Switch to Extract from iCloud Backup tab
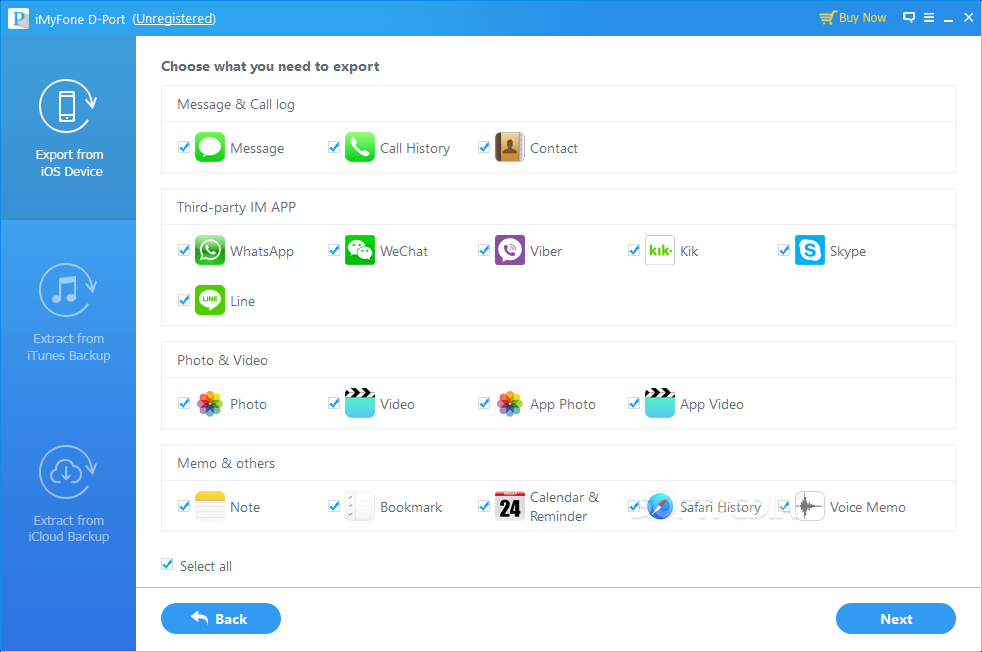982x652 pixels. tap(68, 494)
